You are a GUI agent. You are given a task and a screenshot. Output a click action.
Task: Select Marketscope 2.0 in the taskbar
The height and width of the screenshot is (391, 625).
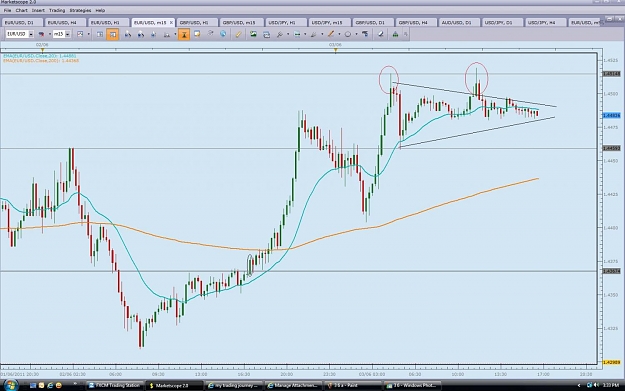174,385
